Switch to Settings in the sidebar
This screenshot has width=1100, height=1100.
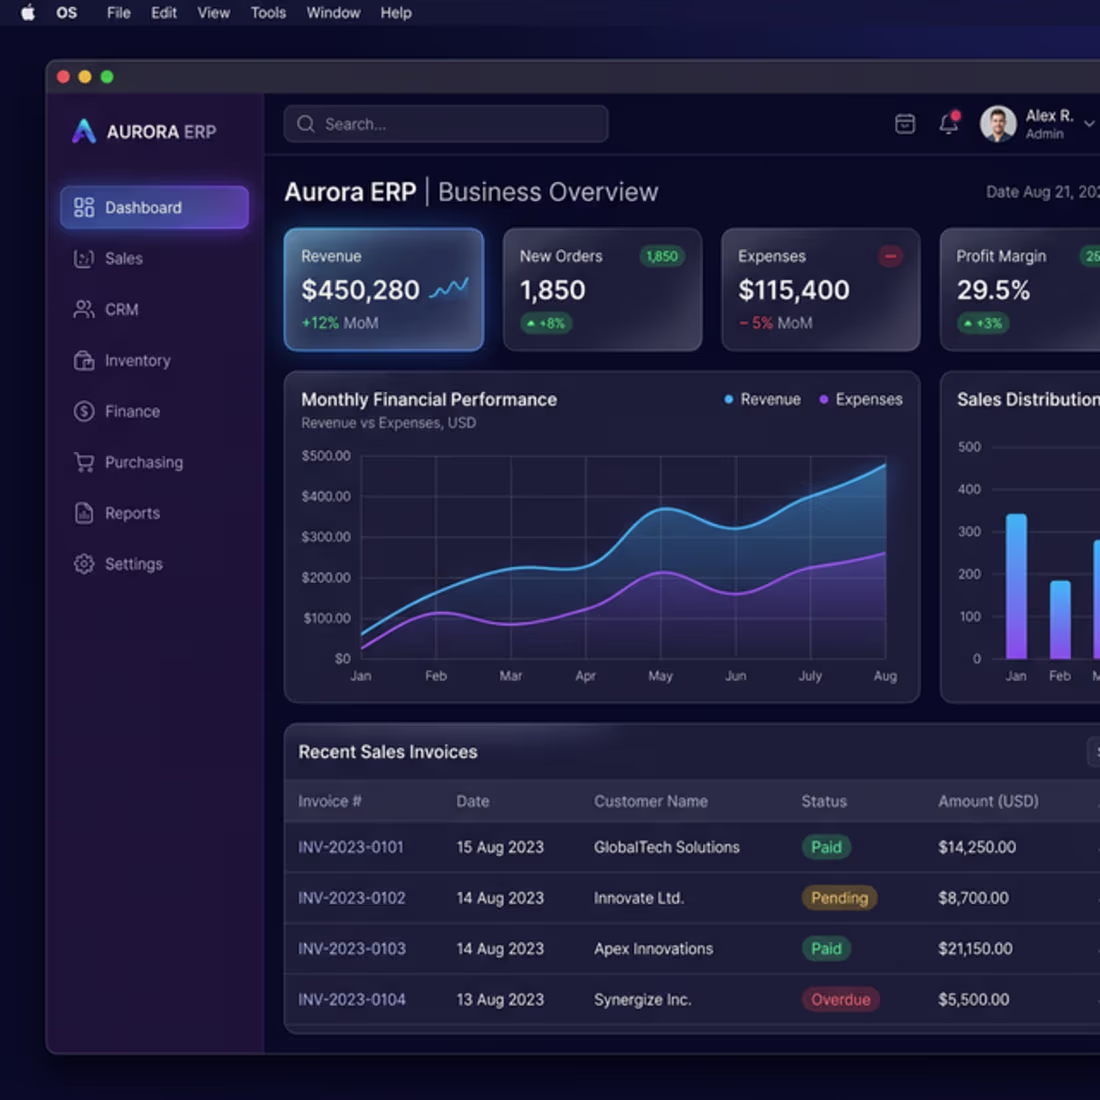83,563
